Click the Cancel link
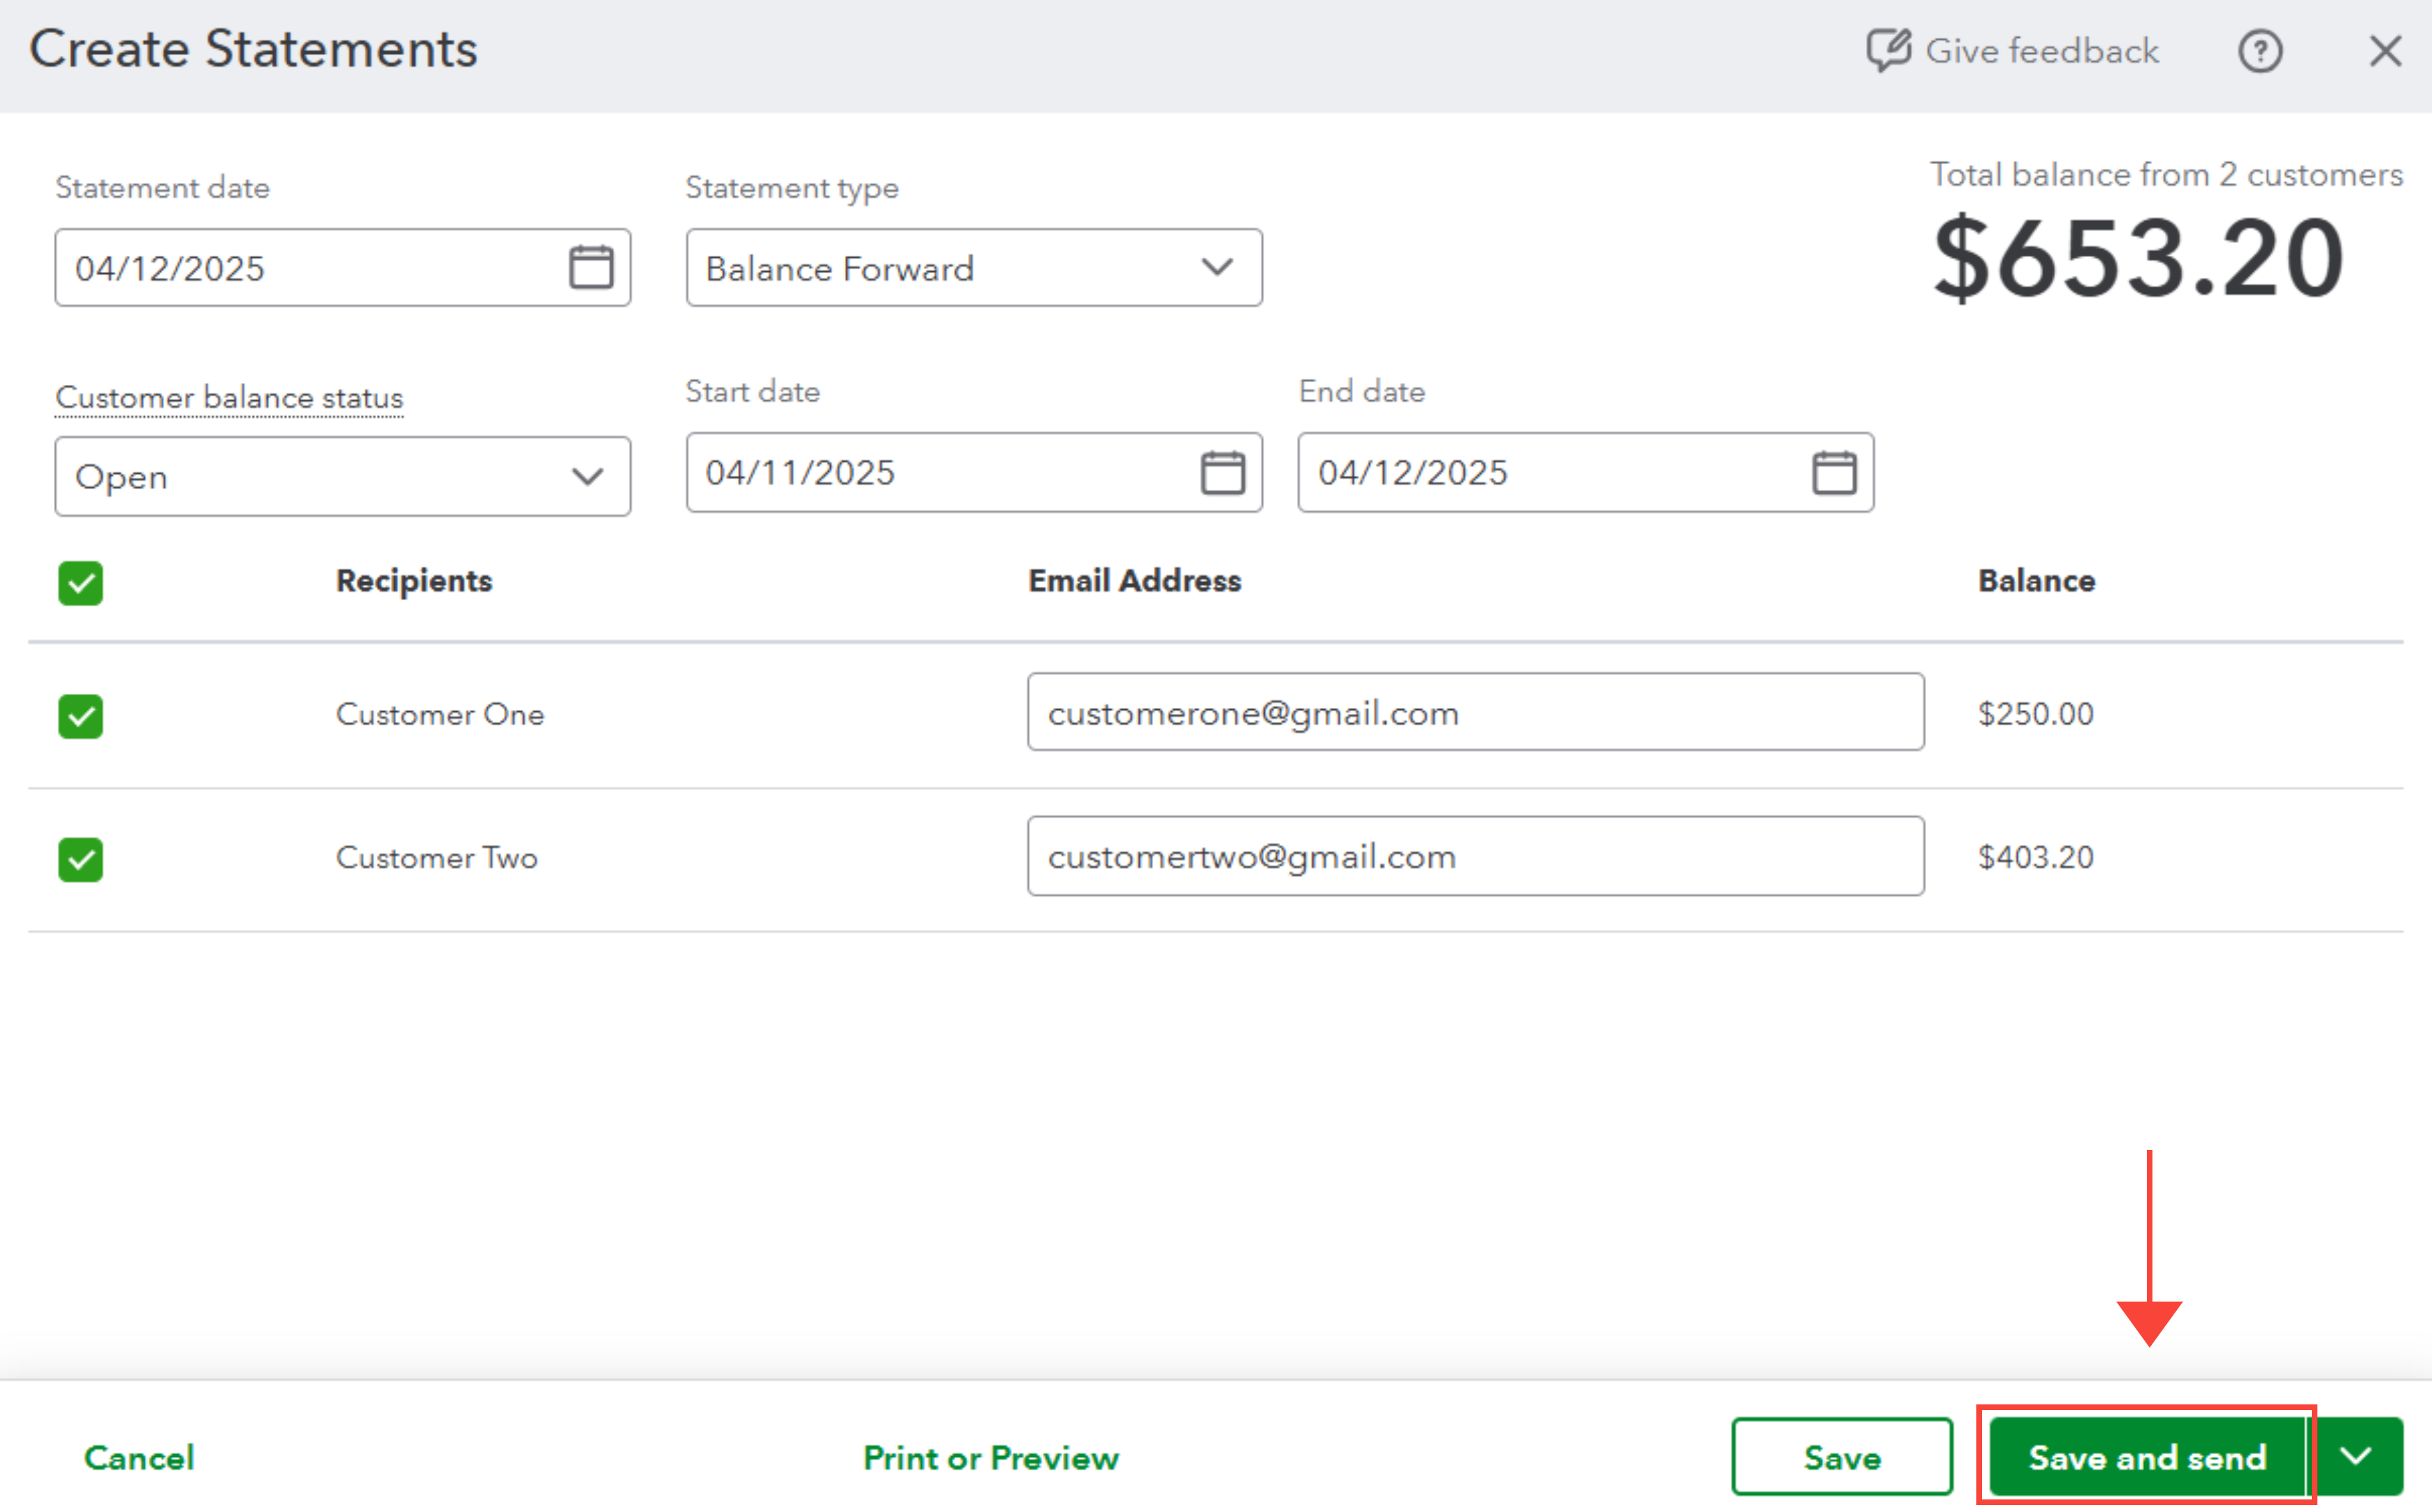This screenshot has height=1512, width=2432. coord(139,1457)
